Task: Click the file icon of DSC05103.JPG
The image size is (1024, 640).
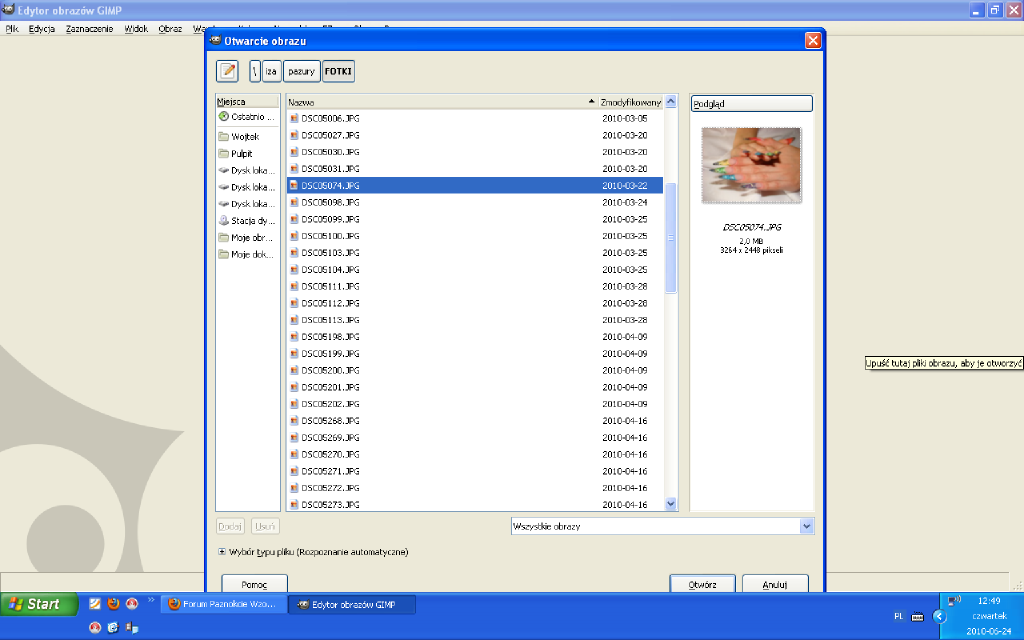Action: coord(294,253)
